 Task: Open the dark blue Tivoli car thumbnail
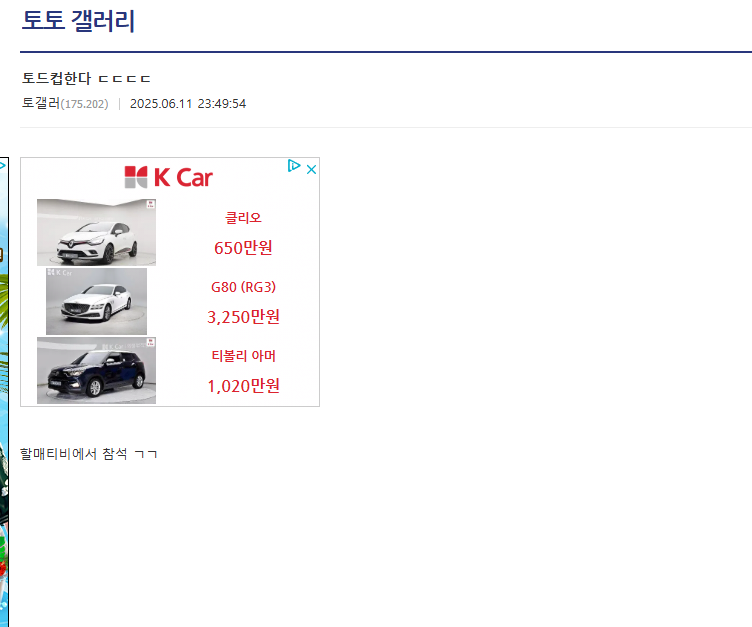point(96,370)
